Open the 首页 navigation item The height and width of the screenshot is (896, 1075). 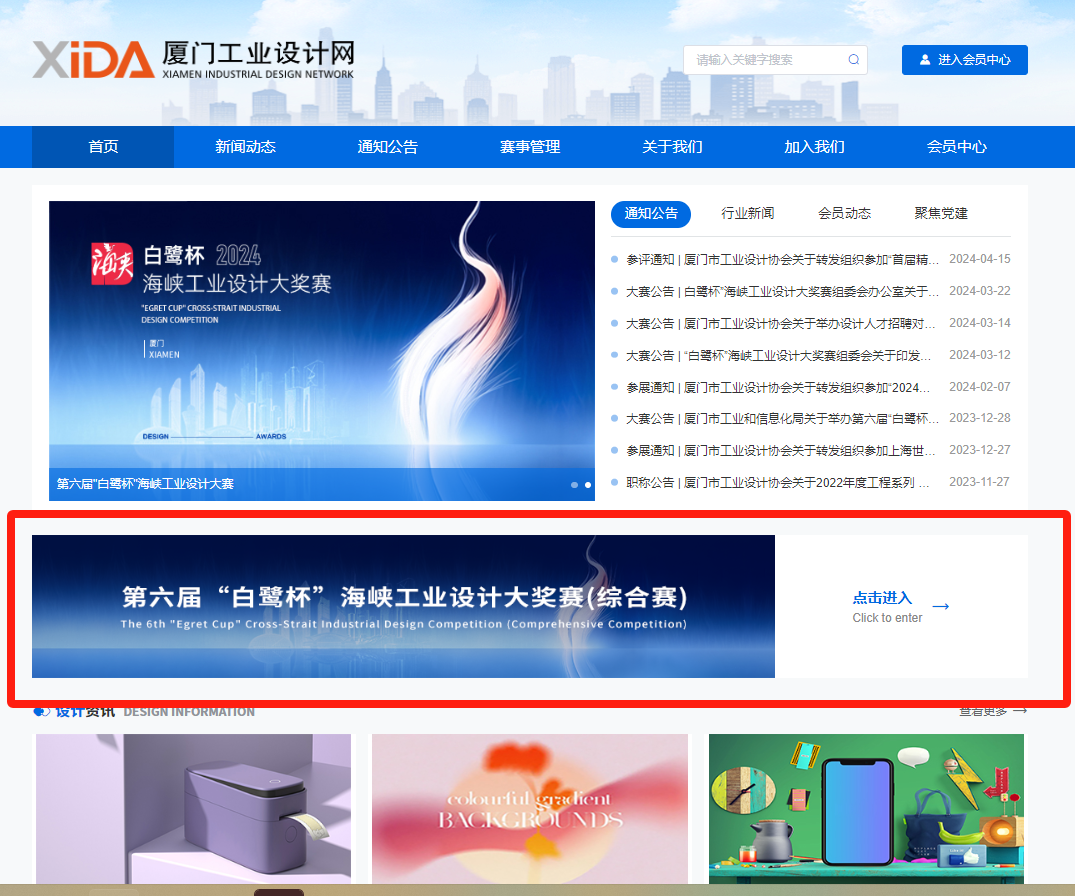(103, 147)
